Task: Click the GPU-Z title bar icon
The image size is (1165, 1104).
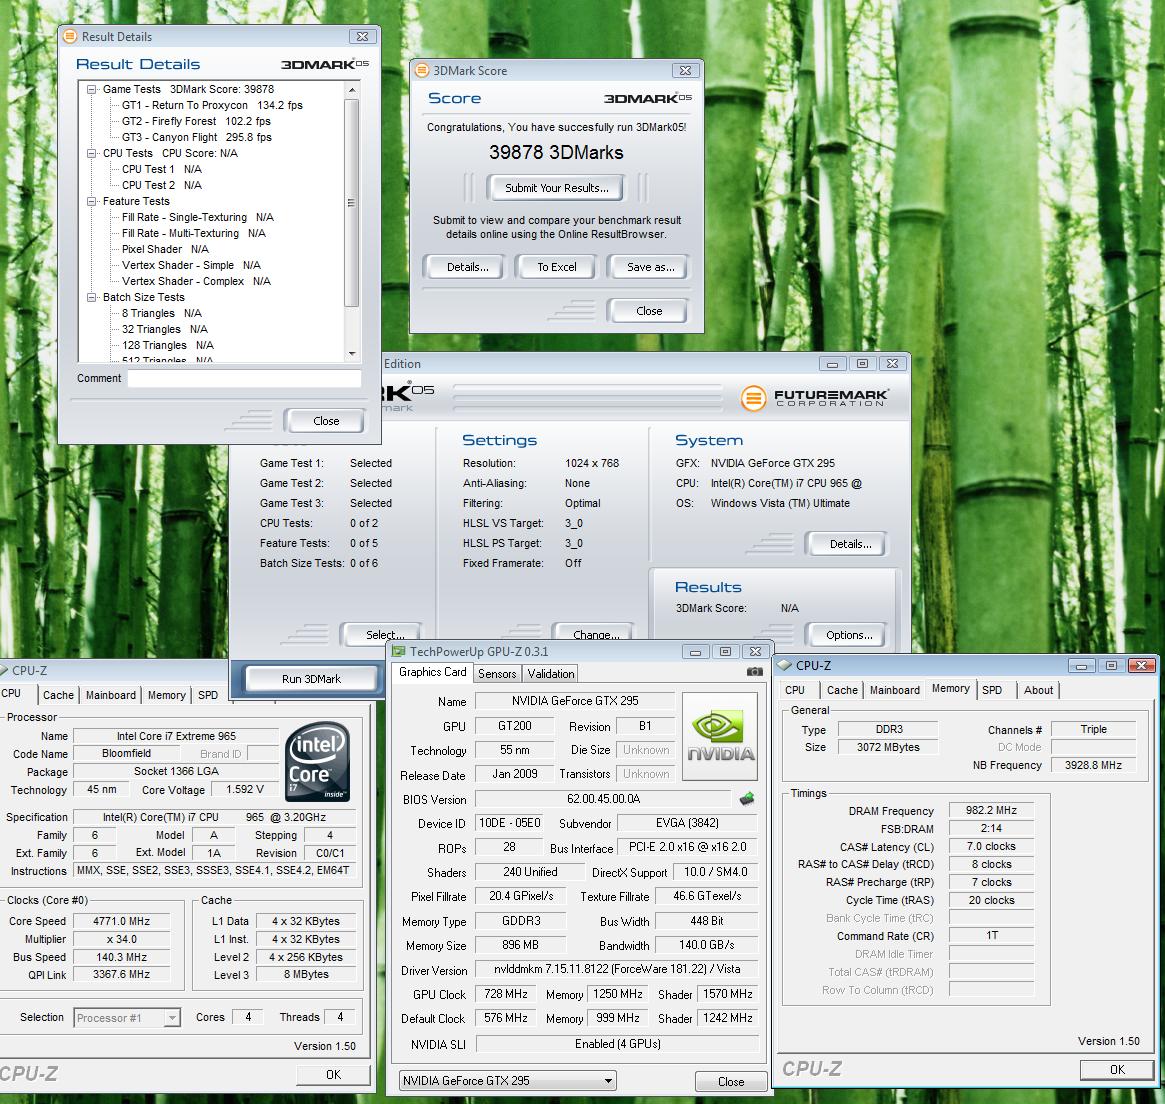Action: [398, 652]
